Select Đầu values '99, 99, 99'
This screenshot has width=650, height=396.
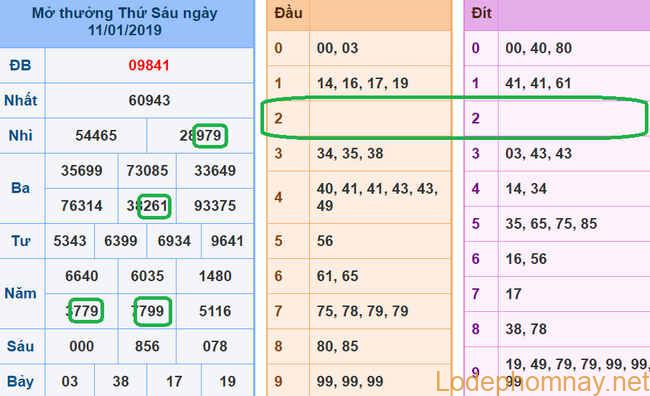(x=350, y=381)
